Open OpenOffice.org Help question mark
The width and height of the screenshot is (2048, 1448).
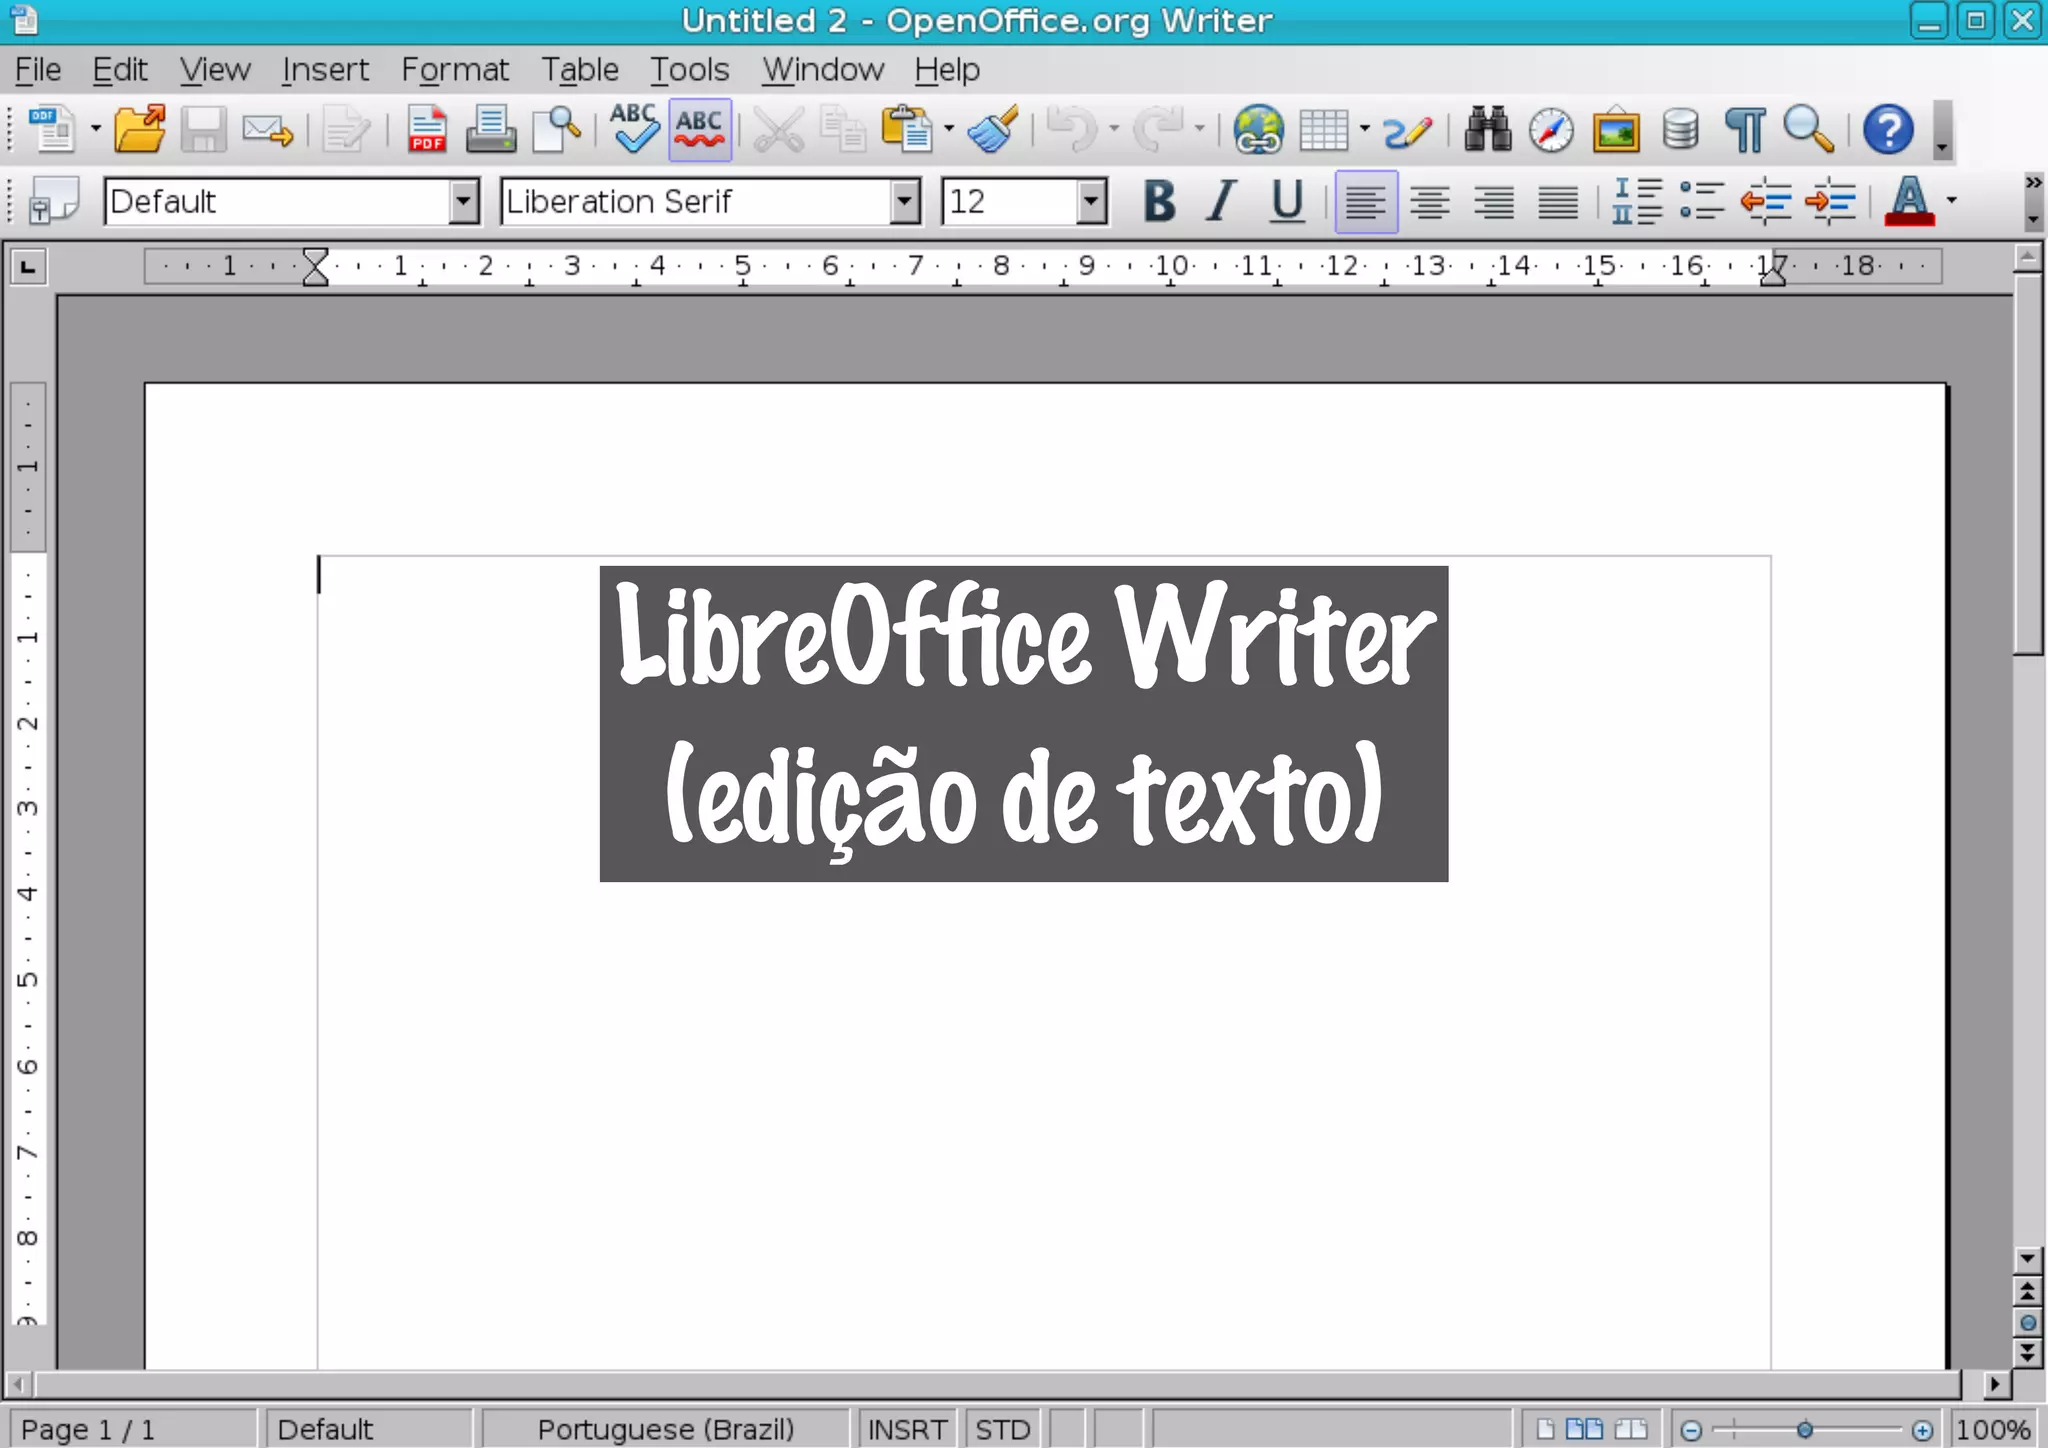1888,129
